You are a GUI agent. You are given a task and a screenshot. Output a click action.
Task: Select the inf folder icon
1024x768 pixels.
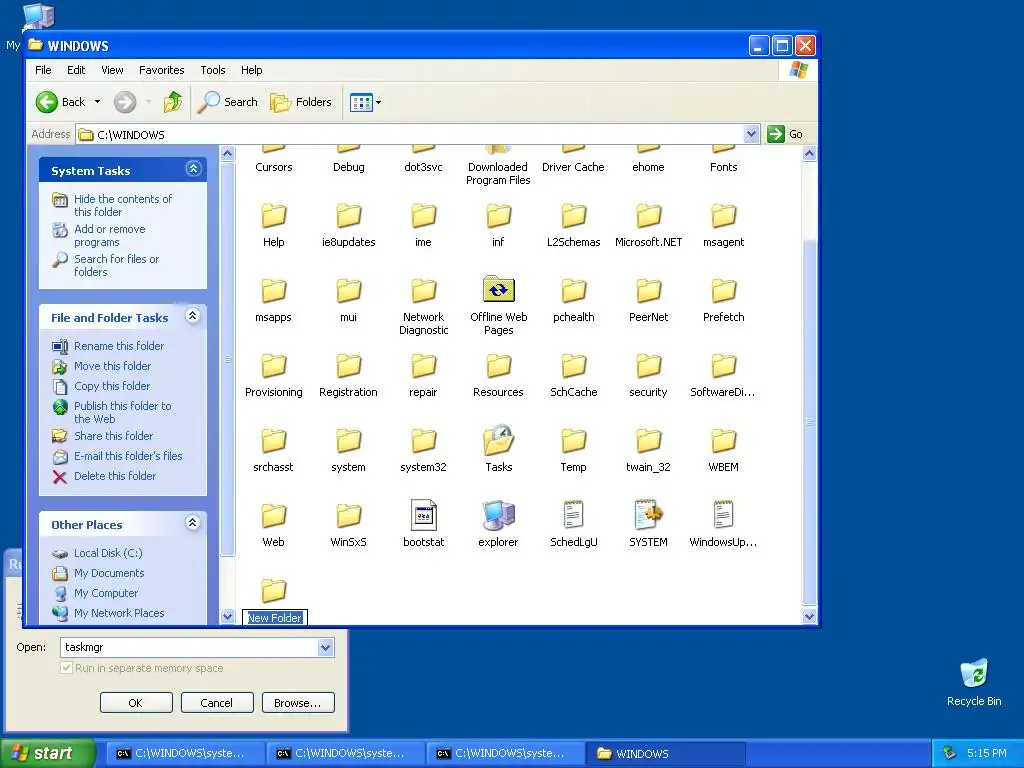[498, 216]
